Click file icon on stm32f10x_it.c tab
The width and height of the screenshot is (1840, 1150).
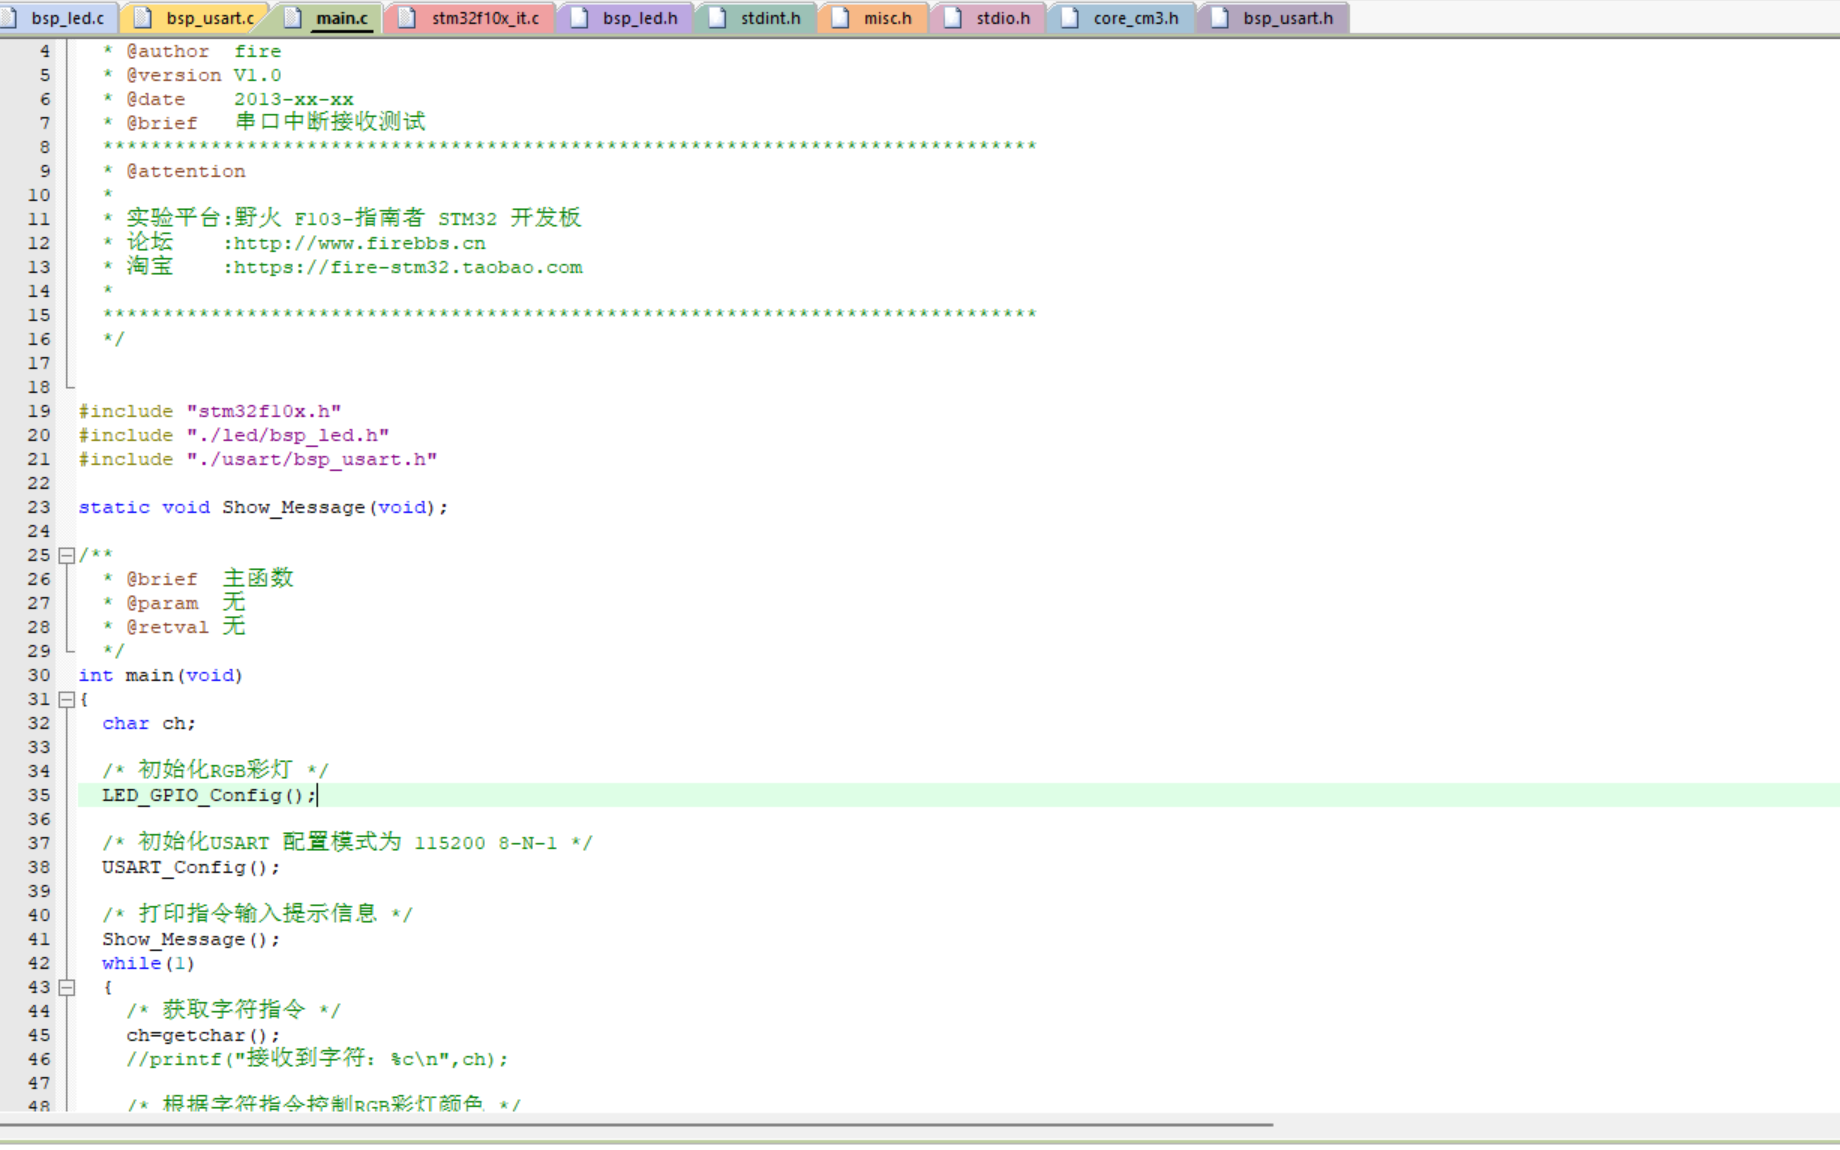tap(407, 18)
